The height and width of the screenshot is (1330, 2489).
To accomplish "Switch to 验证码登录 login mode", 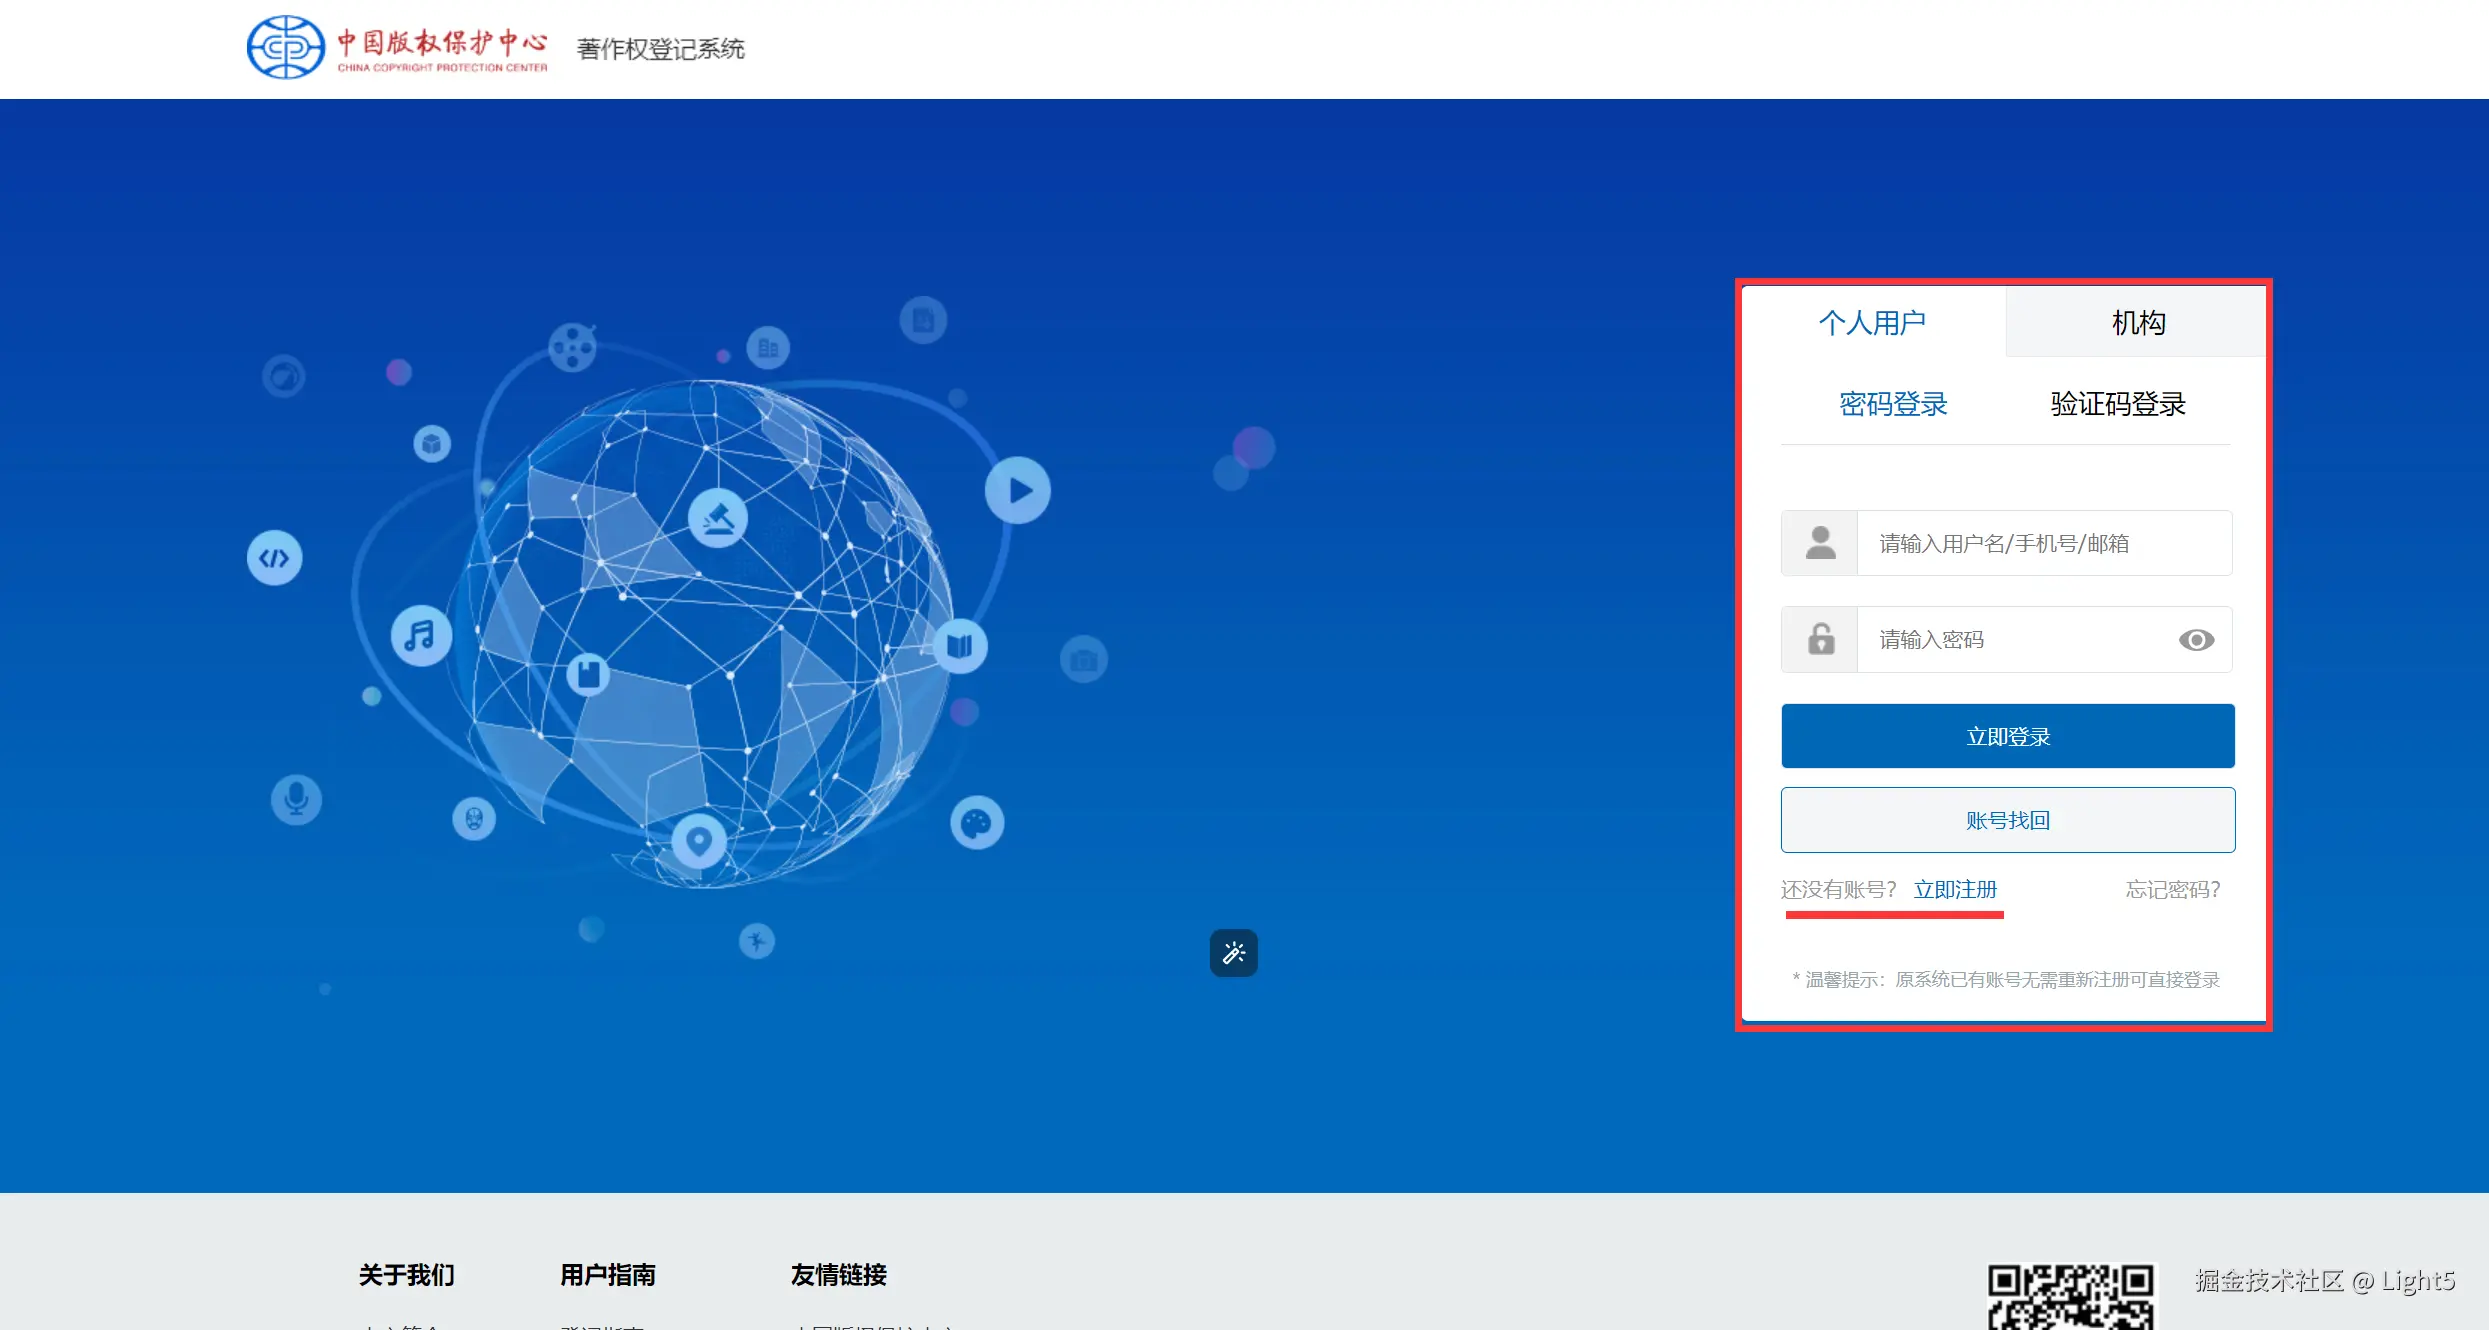I will pos(2117,404).
